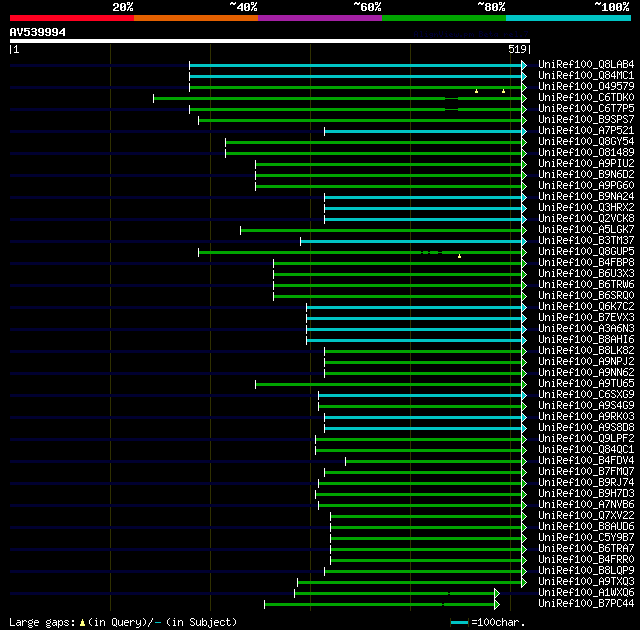This screenshot has width=640, height=630.
Task: Click the red 20% identity legend segment
Action: click(x=72, y=18)
